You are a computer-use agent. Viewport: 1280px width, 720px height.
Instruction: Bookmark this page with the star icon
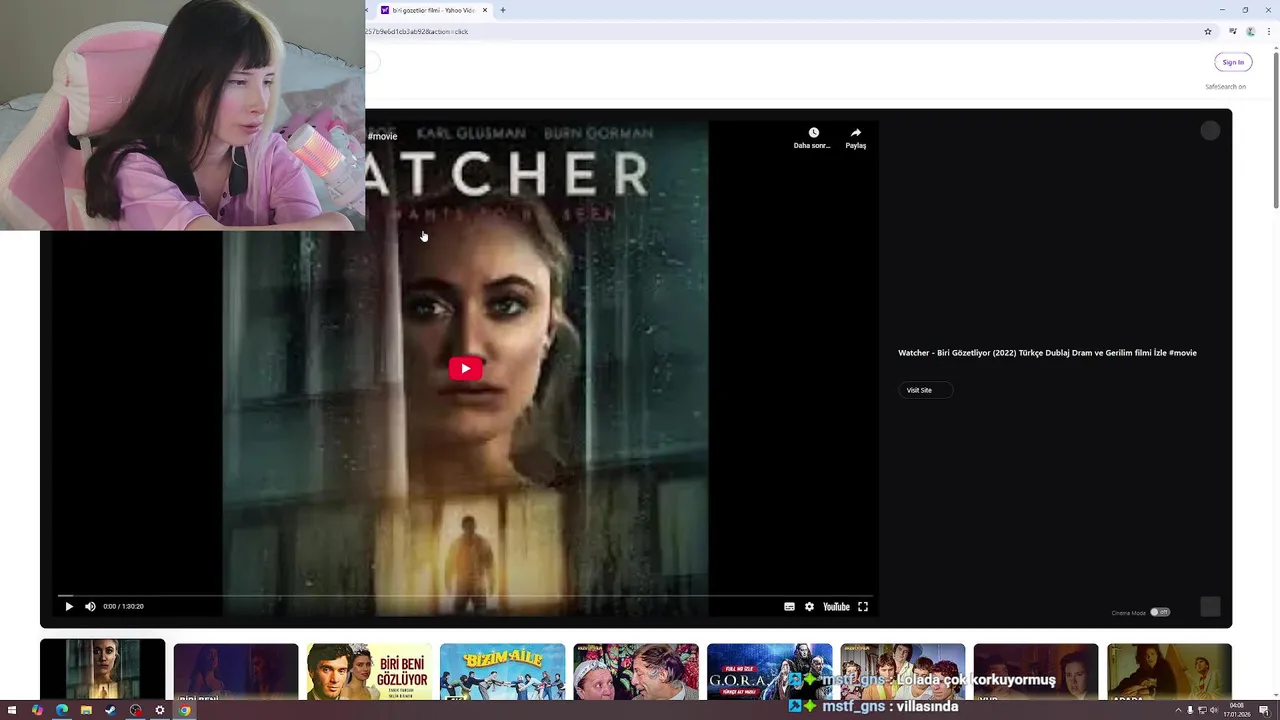pos(1208,31)
